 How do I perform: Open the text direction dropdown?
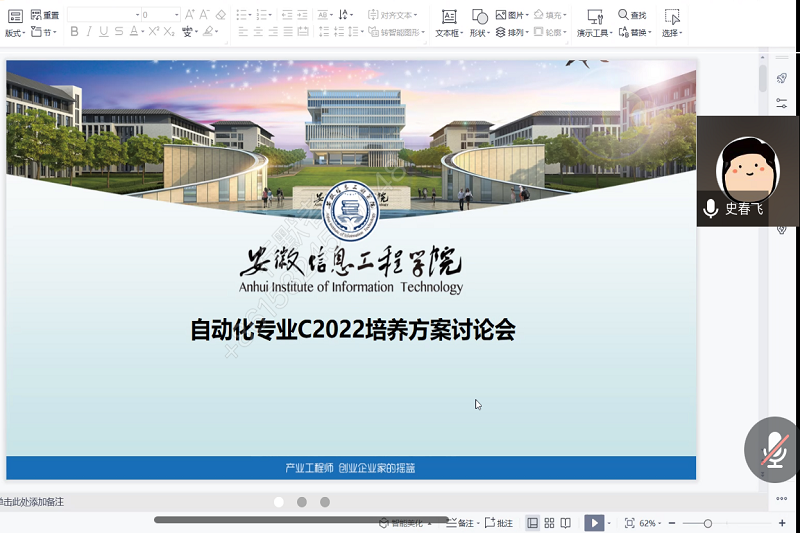345,15
